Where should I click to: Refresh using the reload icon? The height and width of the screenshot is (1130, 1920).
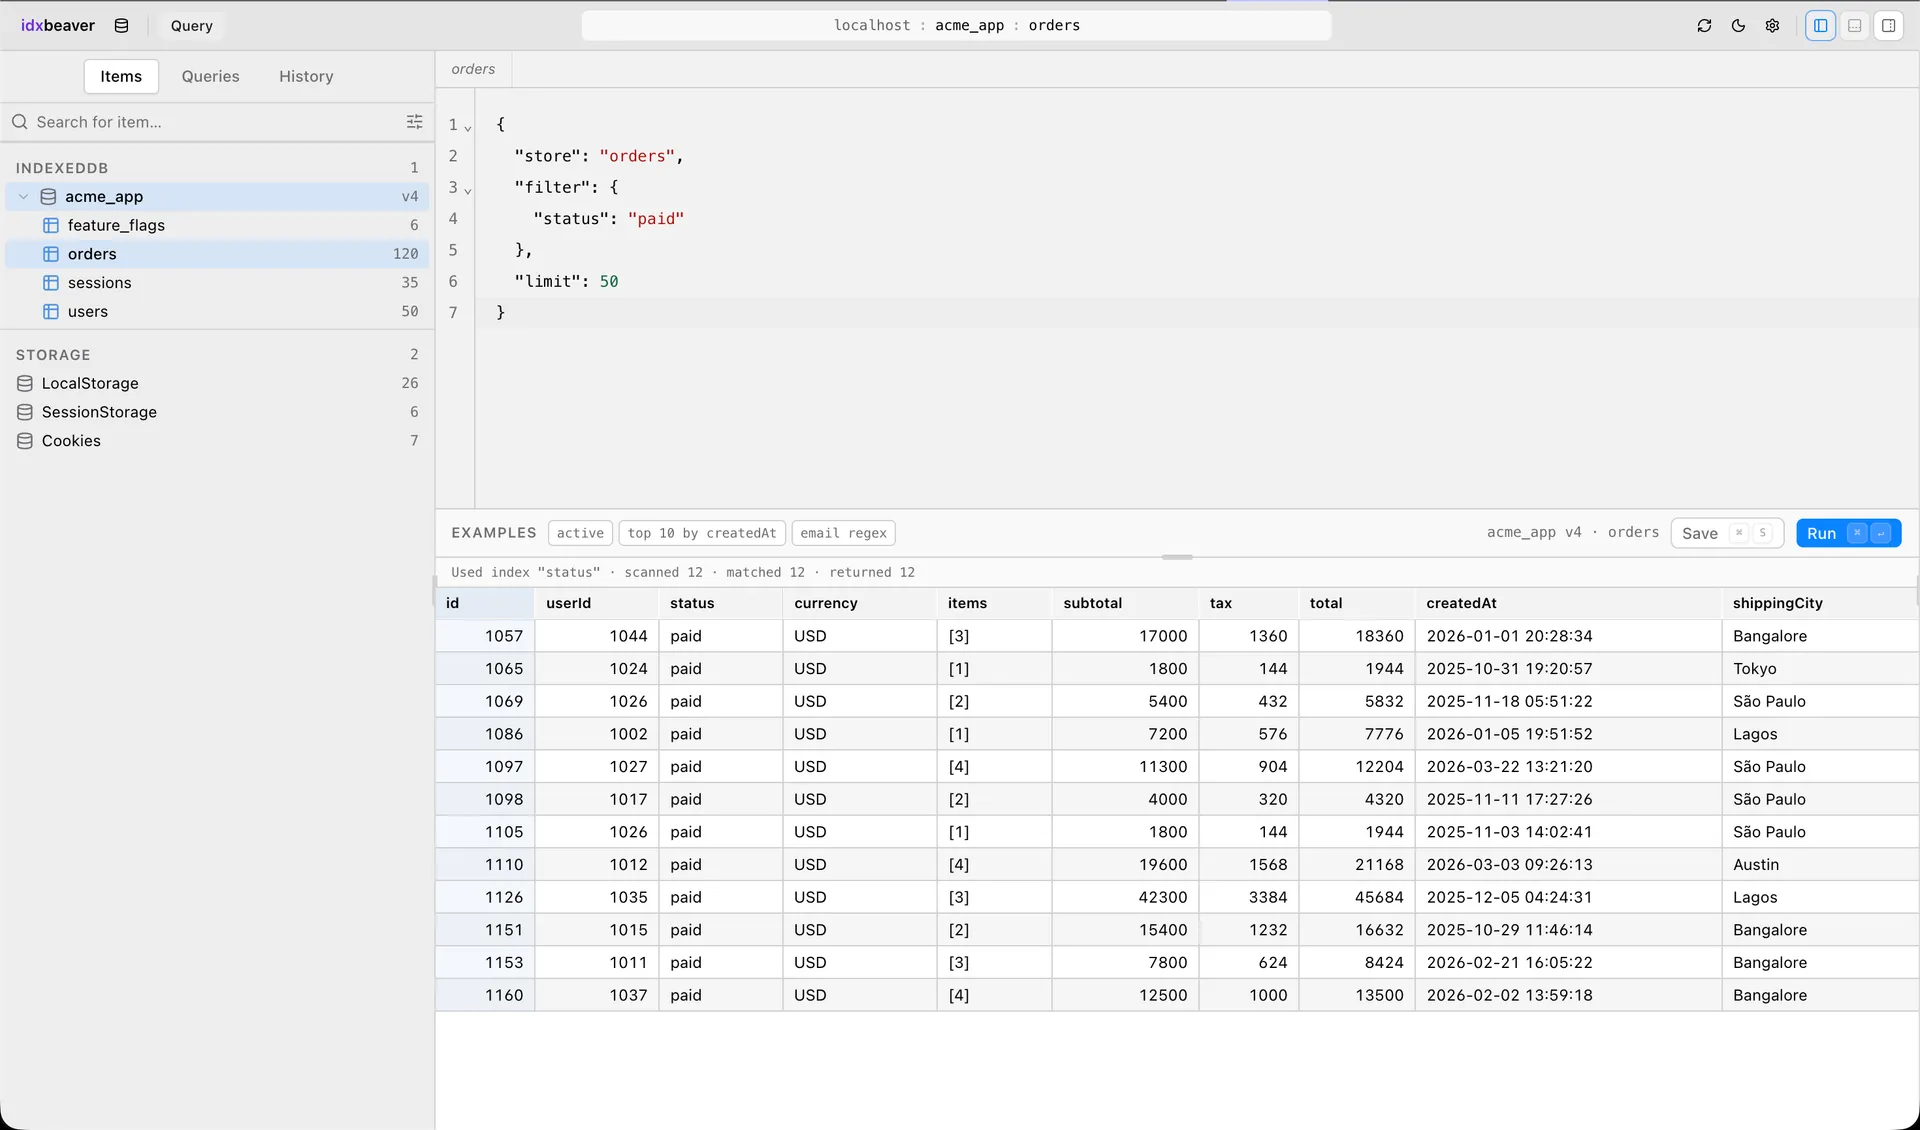pyautogui.click(x=1704, y=26)
